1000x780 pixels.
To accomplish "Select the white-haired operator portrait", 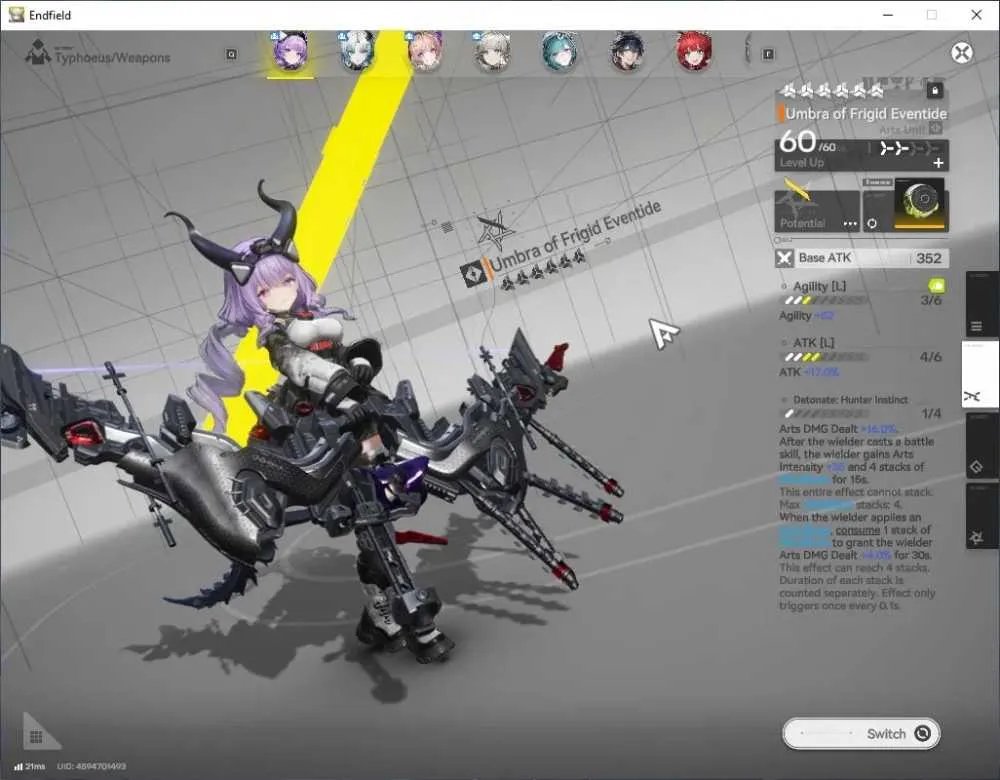I will [357, 50].
